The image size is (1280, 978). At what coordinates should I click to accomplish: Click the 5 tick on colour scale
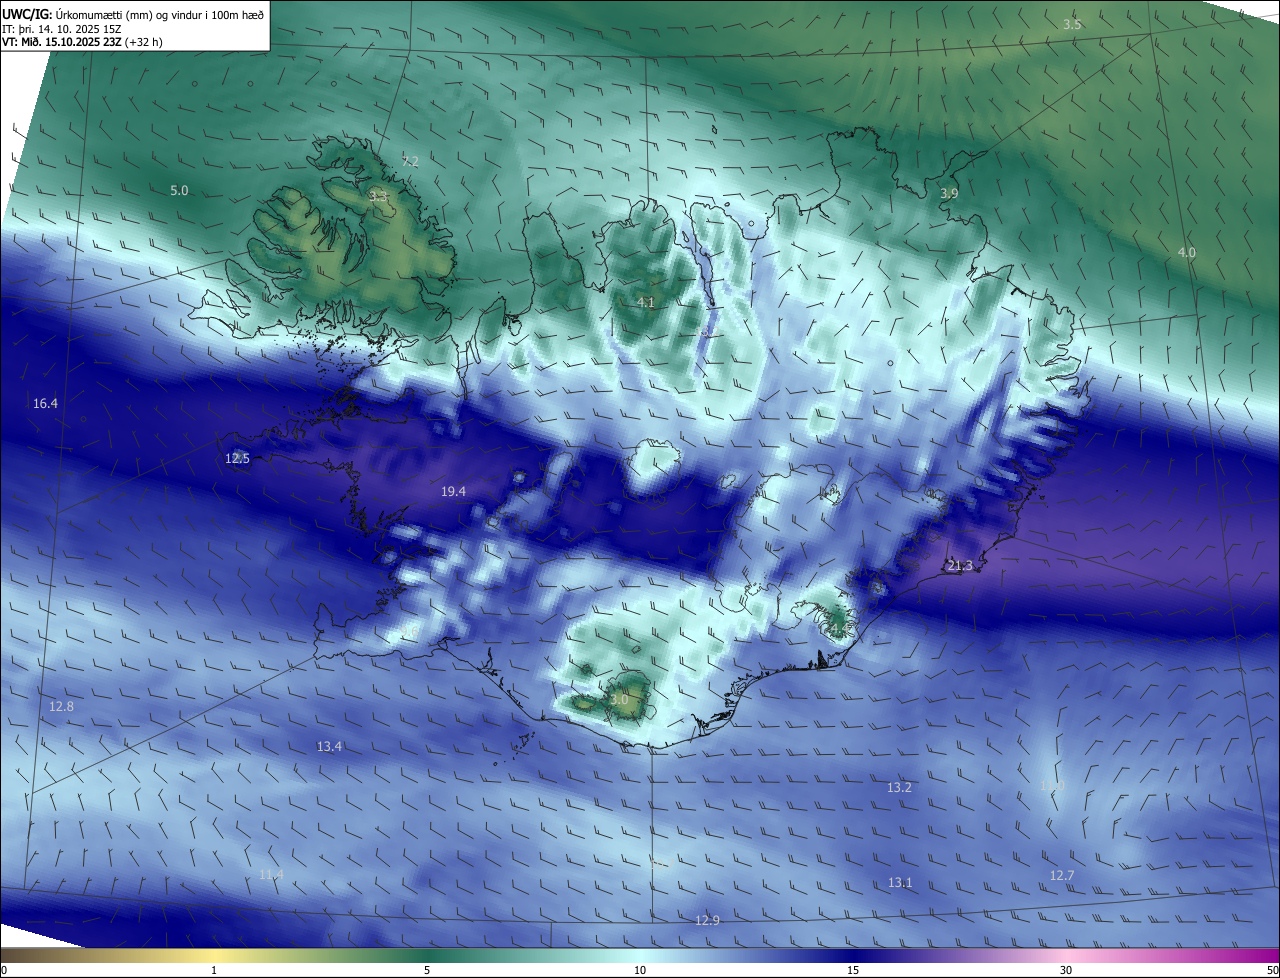(427, 970)
